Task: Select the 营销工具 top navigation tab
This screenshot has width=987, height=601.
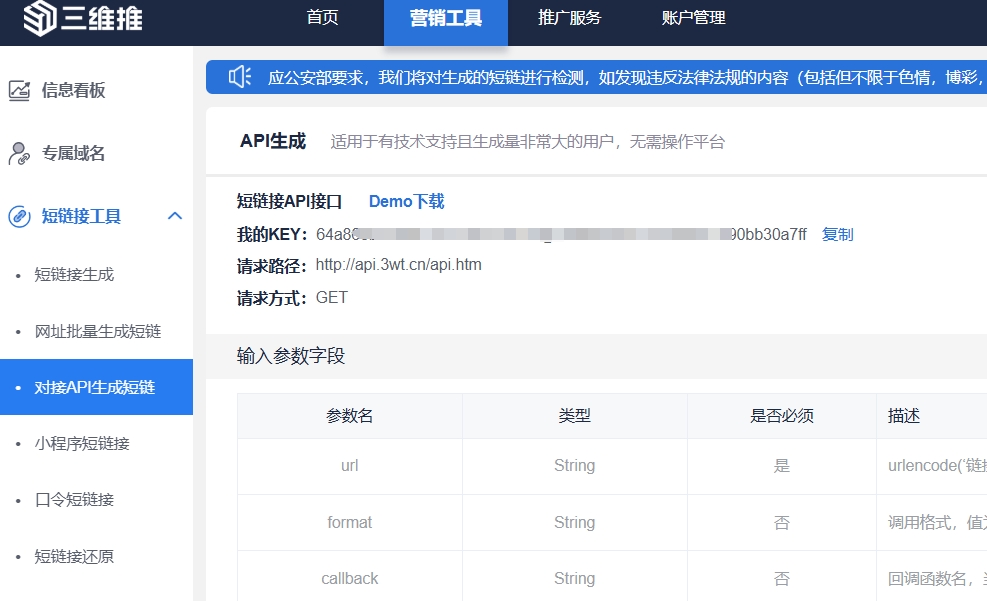Action: pos(445,18)
